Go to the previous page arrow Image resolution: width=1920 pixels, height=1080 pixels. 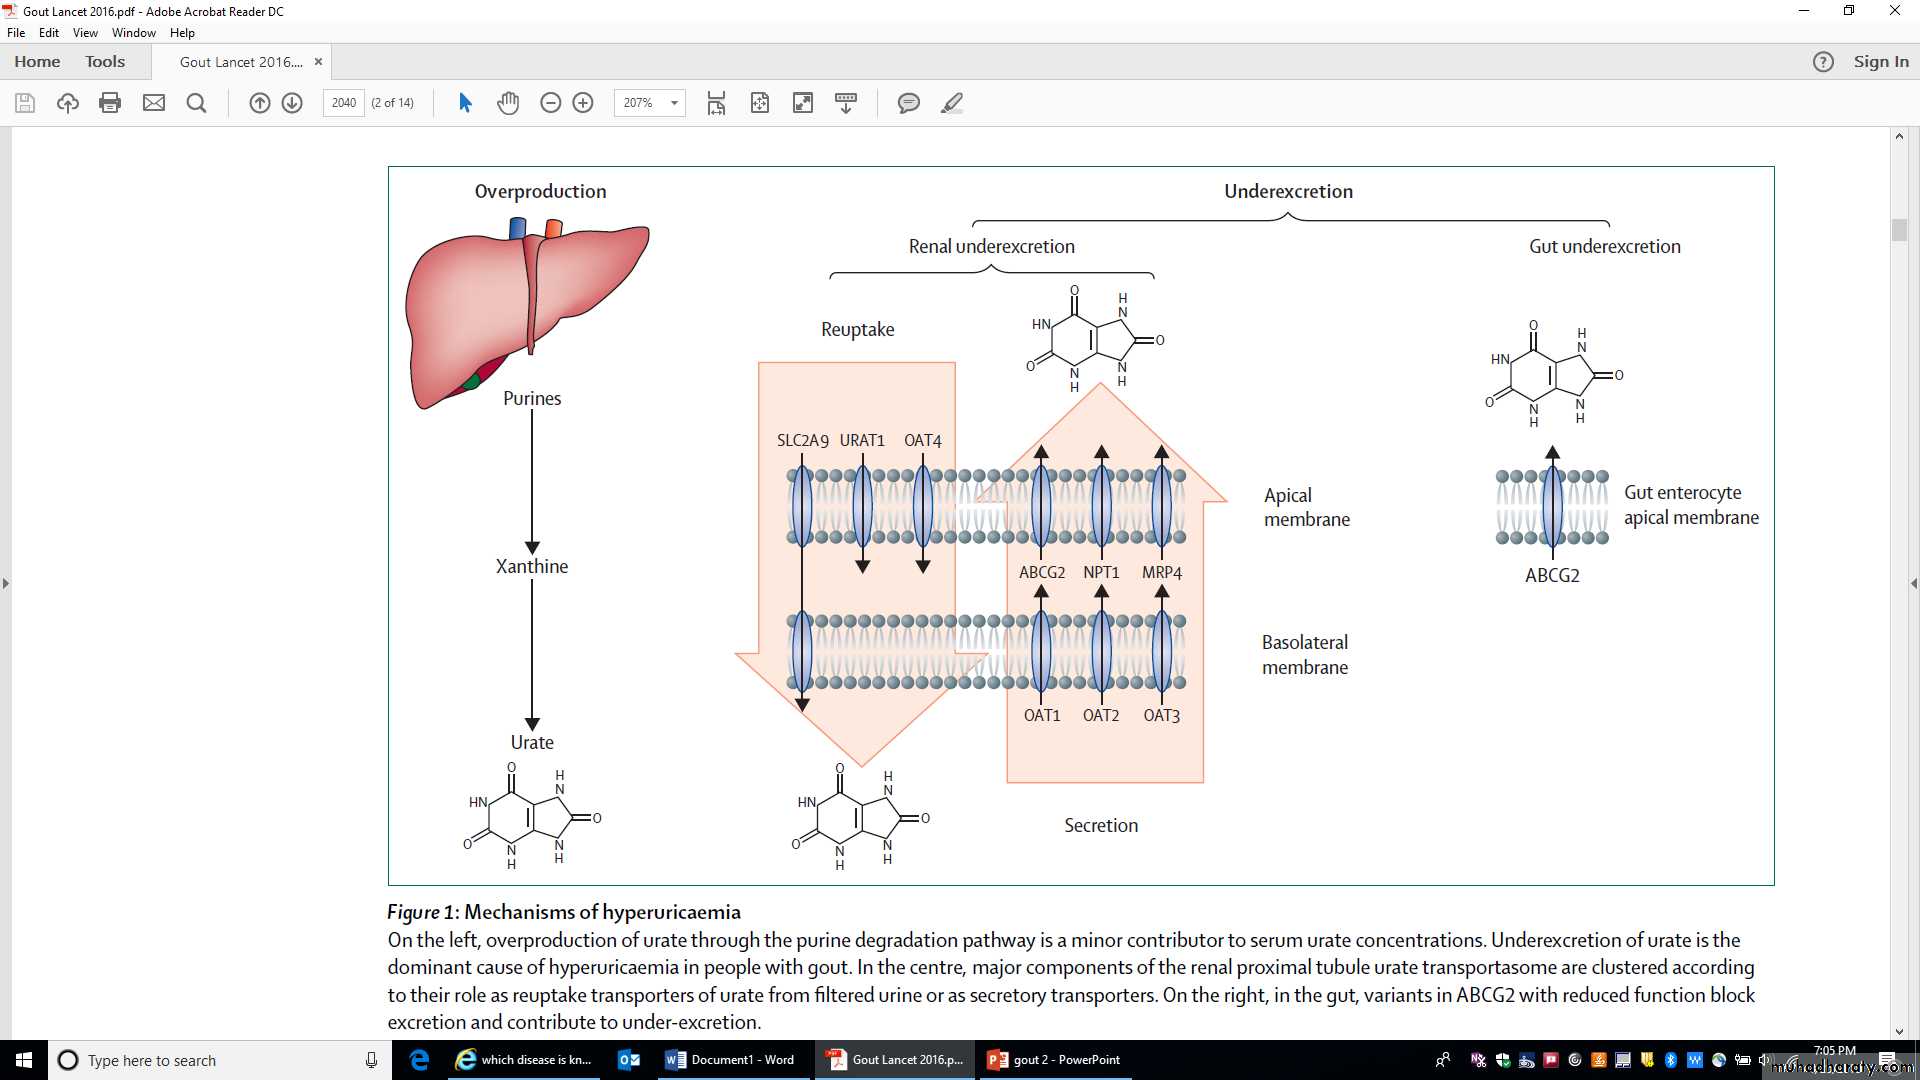260,103
